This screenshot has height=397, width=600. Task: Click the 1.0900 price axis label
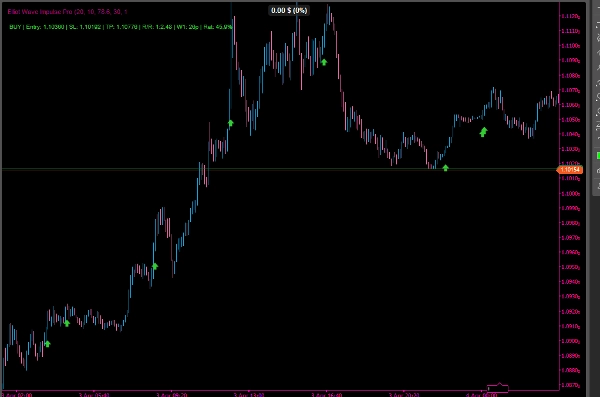571,341
